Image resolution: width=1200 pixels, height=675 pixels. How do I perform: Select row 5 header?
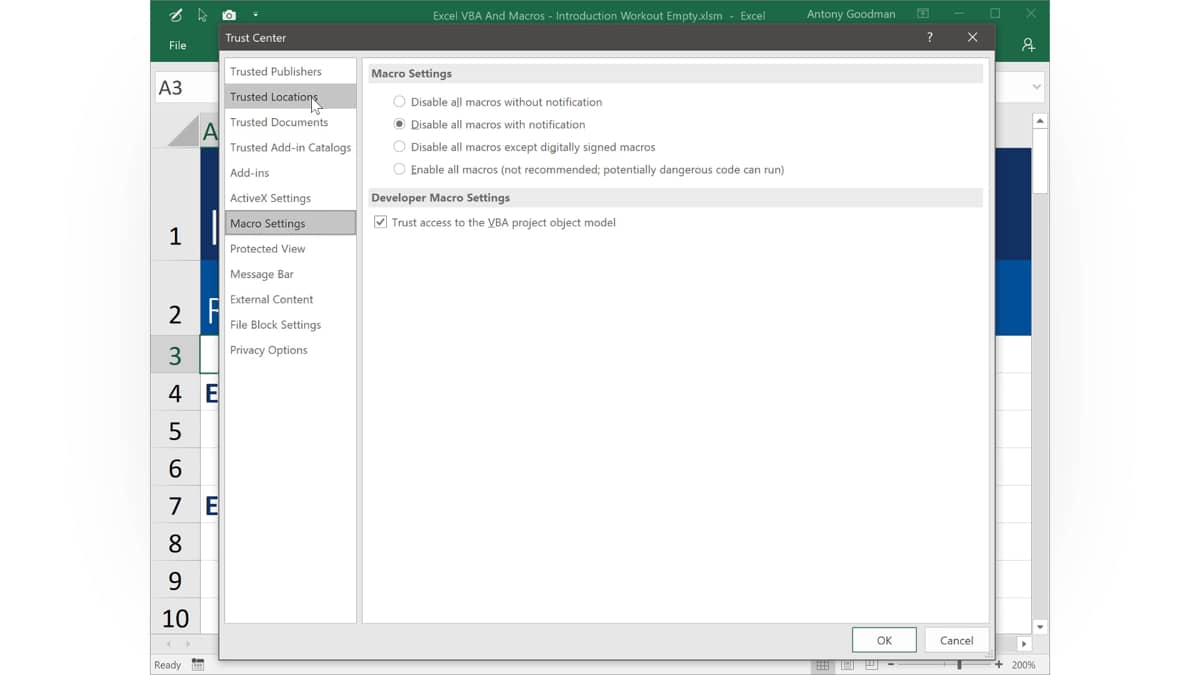(175, 431)
